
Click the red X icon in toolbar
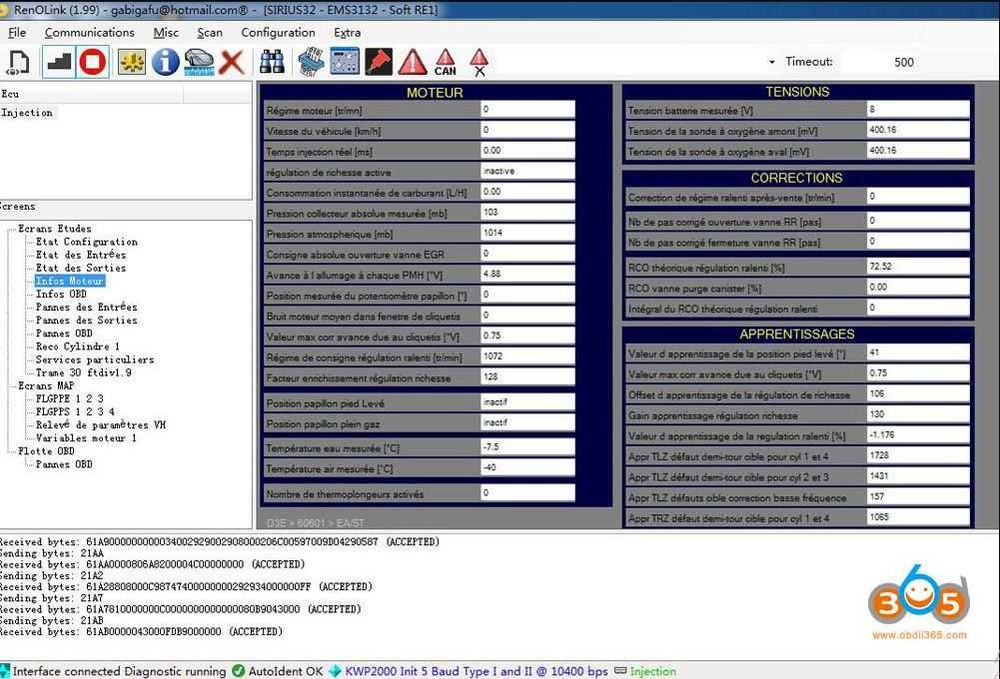tap(232, 62)
